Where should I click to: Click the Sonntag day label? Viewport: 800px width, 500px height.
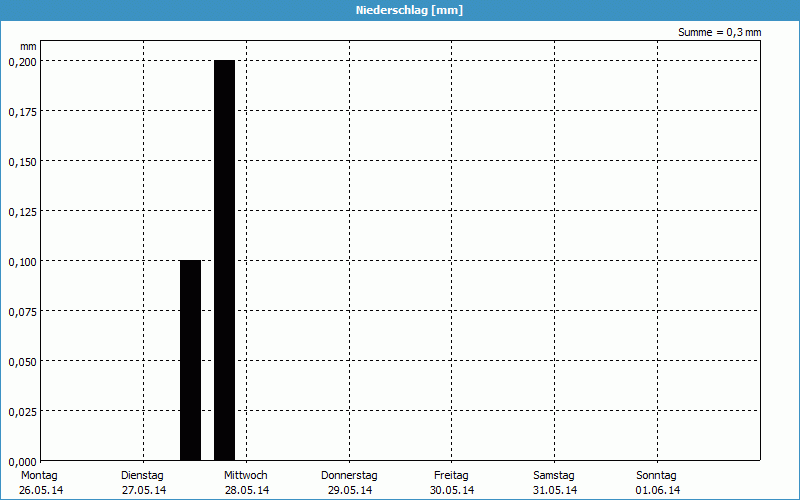pos(656,476)
